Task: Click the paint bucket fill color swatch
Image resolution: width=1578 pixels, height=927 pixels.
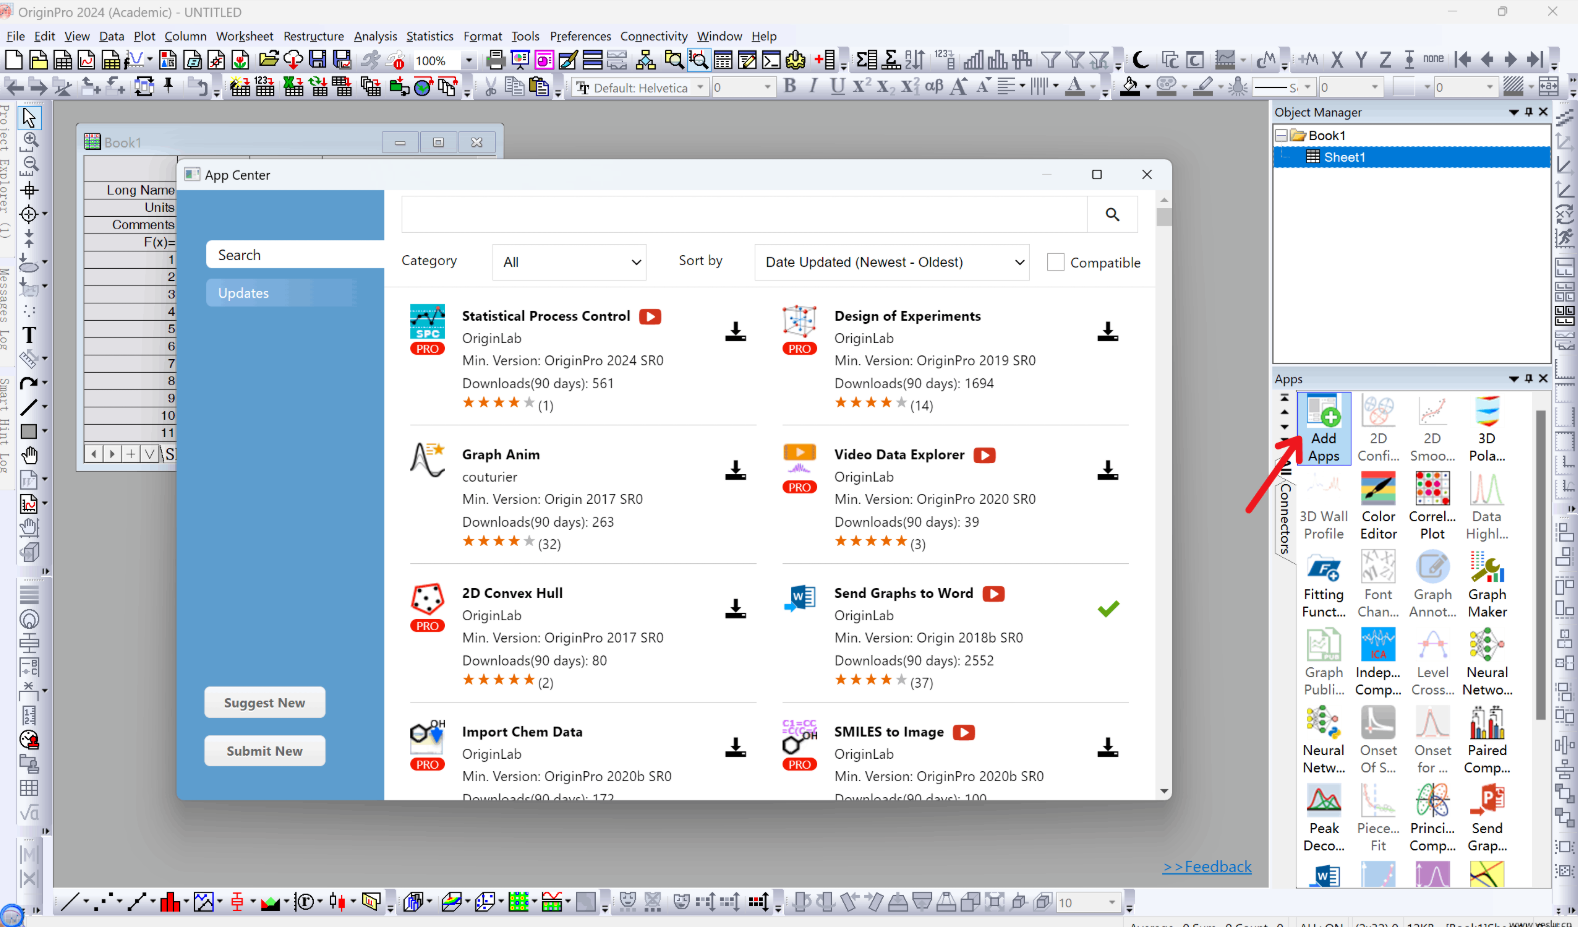Action: coord(1130,86)
